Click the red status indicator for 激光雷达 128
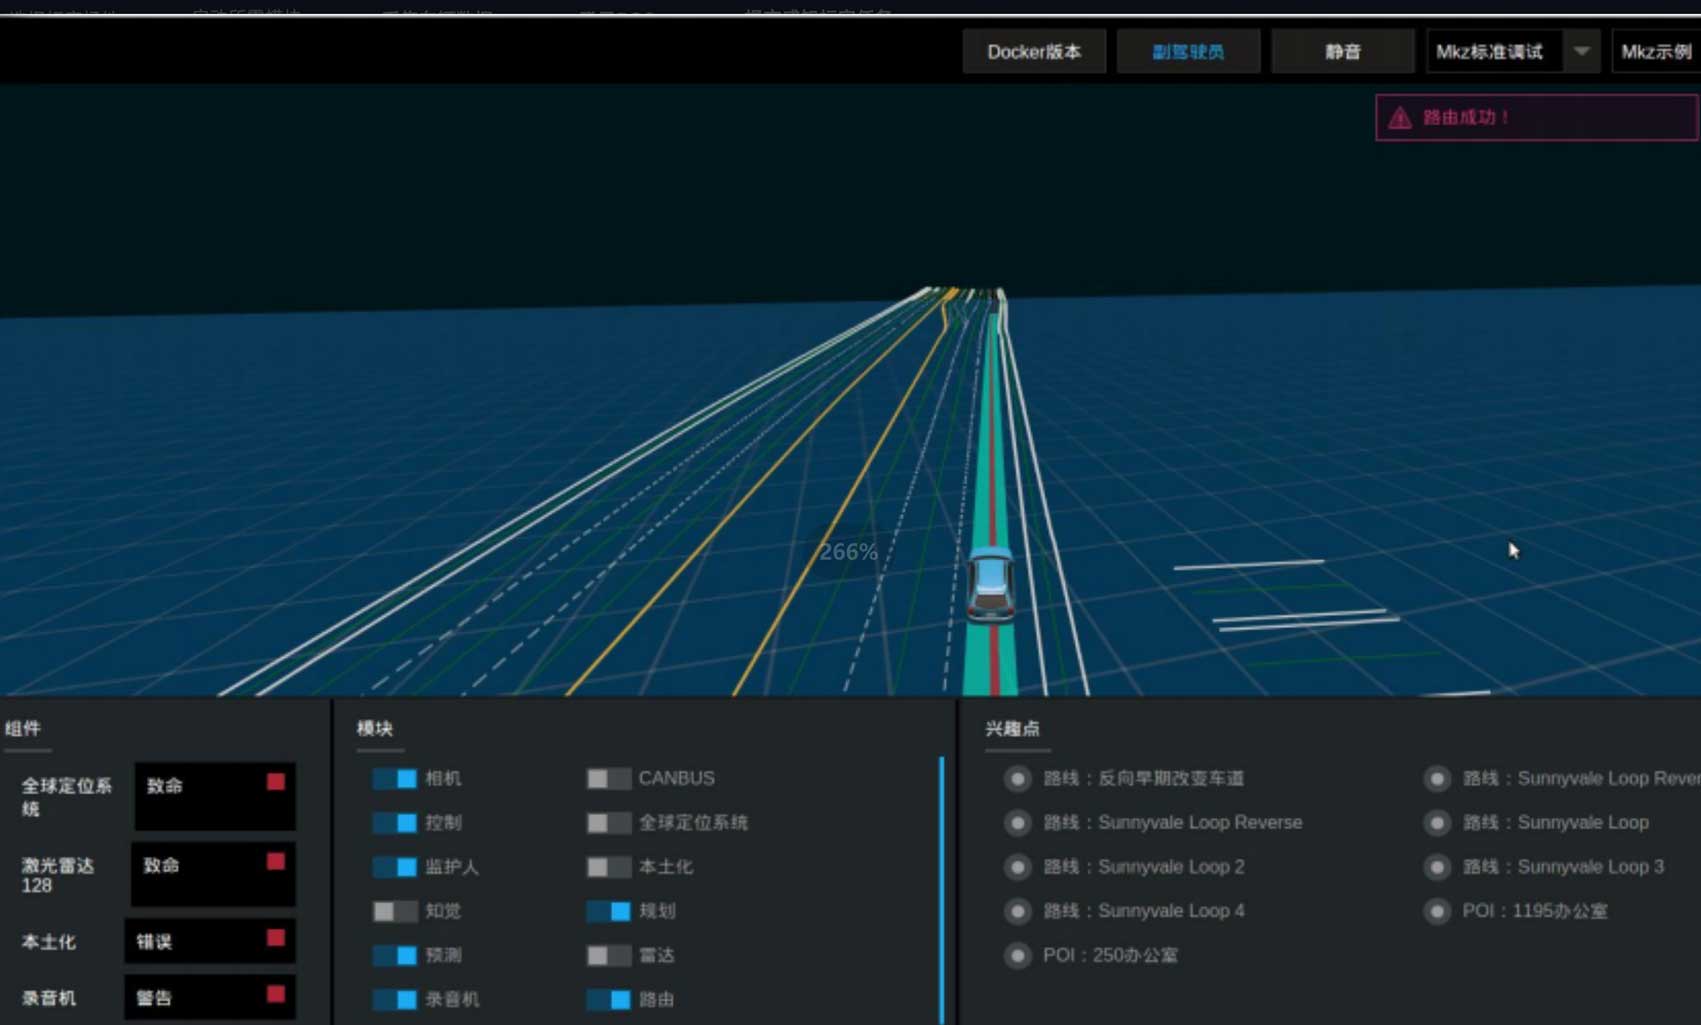1701x1025 pixels. [275, 861]
